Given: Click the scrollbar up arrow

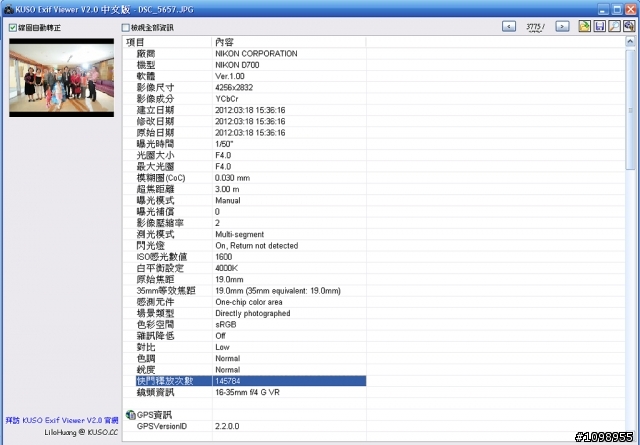Looking at the screenshot, I should 630,42.
